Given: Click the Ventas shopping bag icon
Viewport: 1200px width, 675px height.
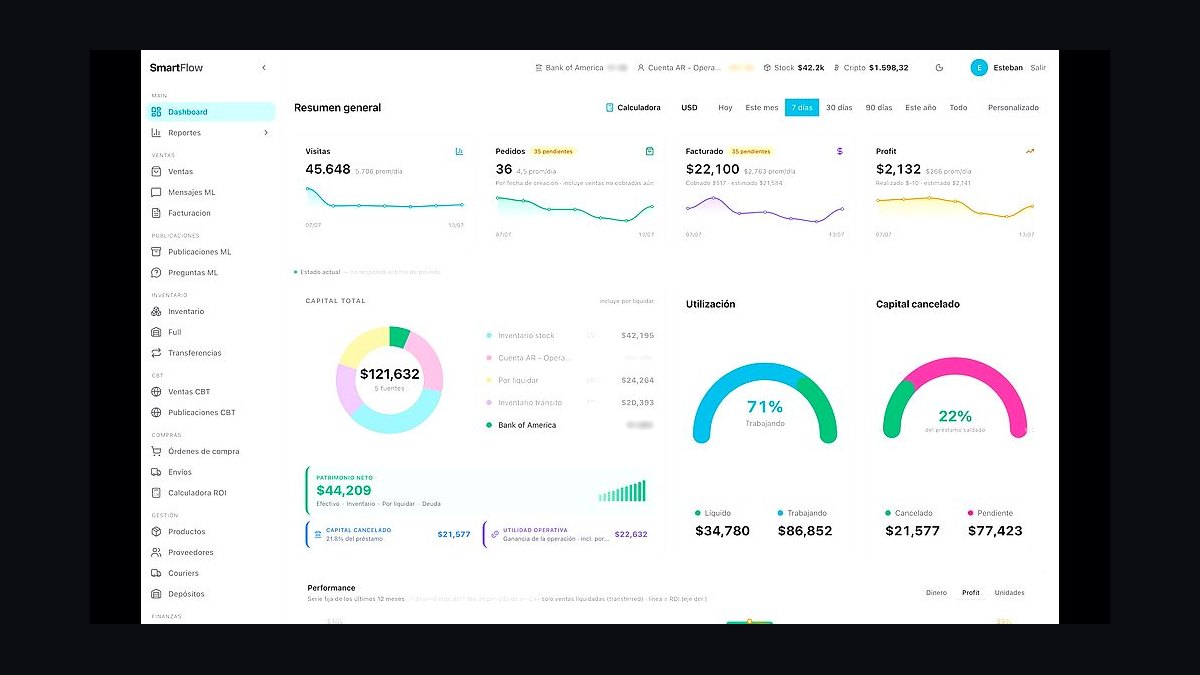Looking at the screenshot, I should [156, 172].
